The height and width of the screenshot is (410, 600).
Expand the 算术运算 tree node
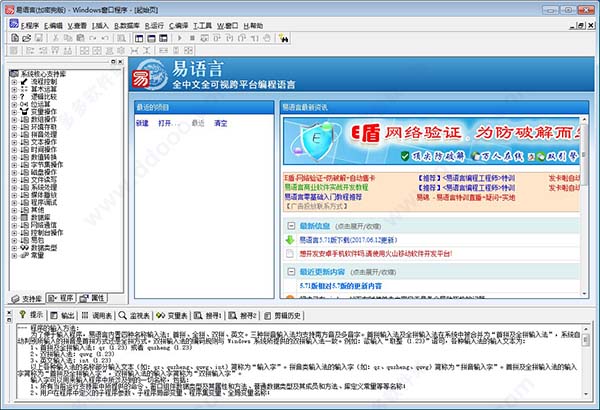coord(14,89)
